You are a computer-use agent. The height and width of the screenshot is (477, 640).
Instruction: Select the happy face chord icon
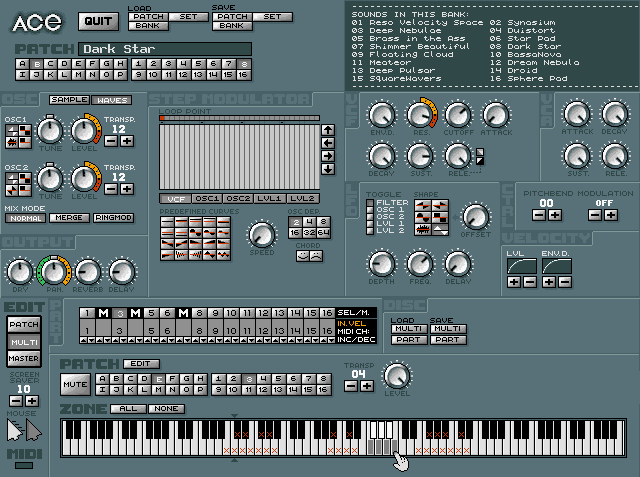tap(302, 256)
